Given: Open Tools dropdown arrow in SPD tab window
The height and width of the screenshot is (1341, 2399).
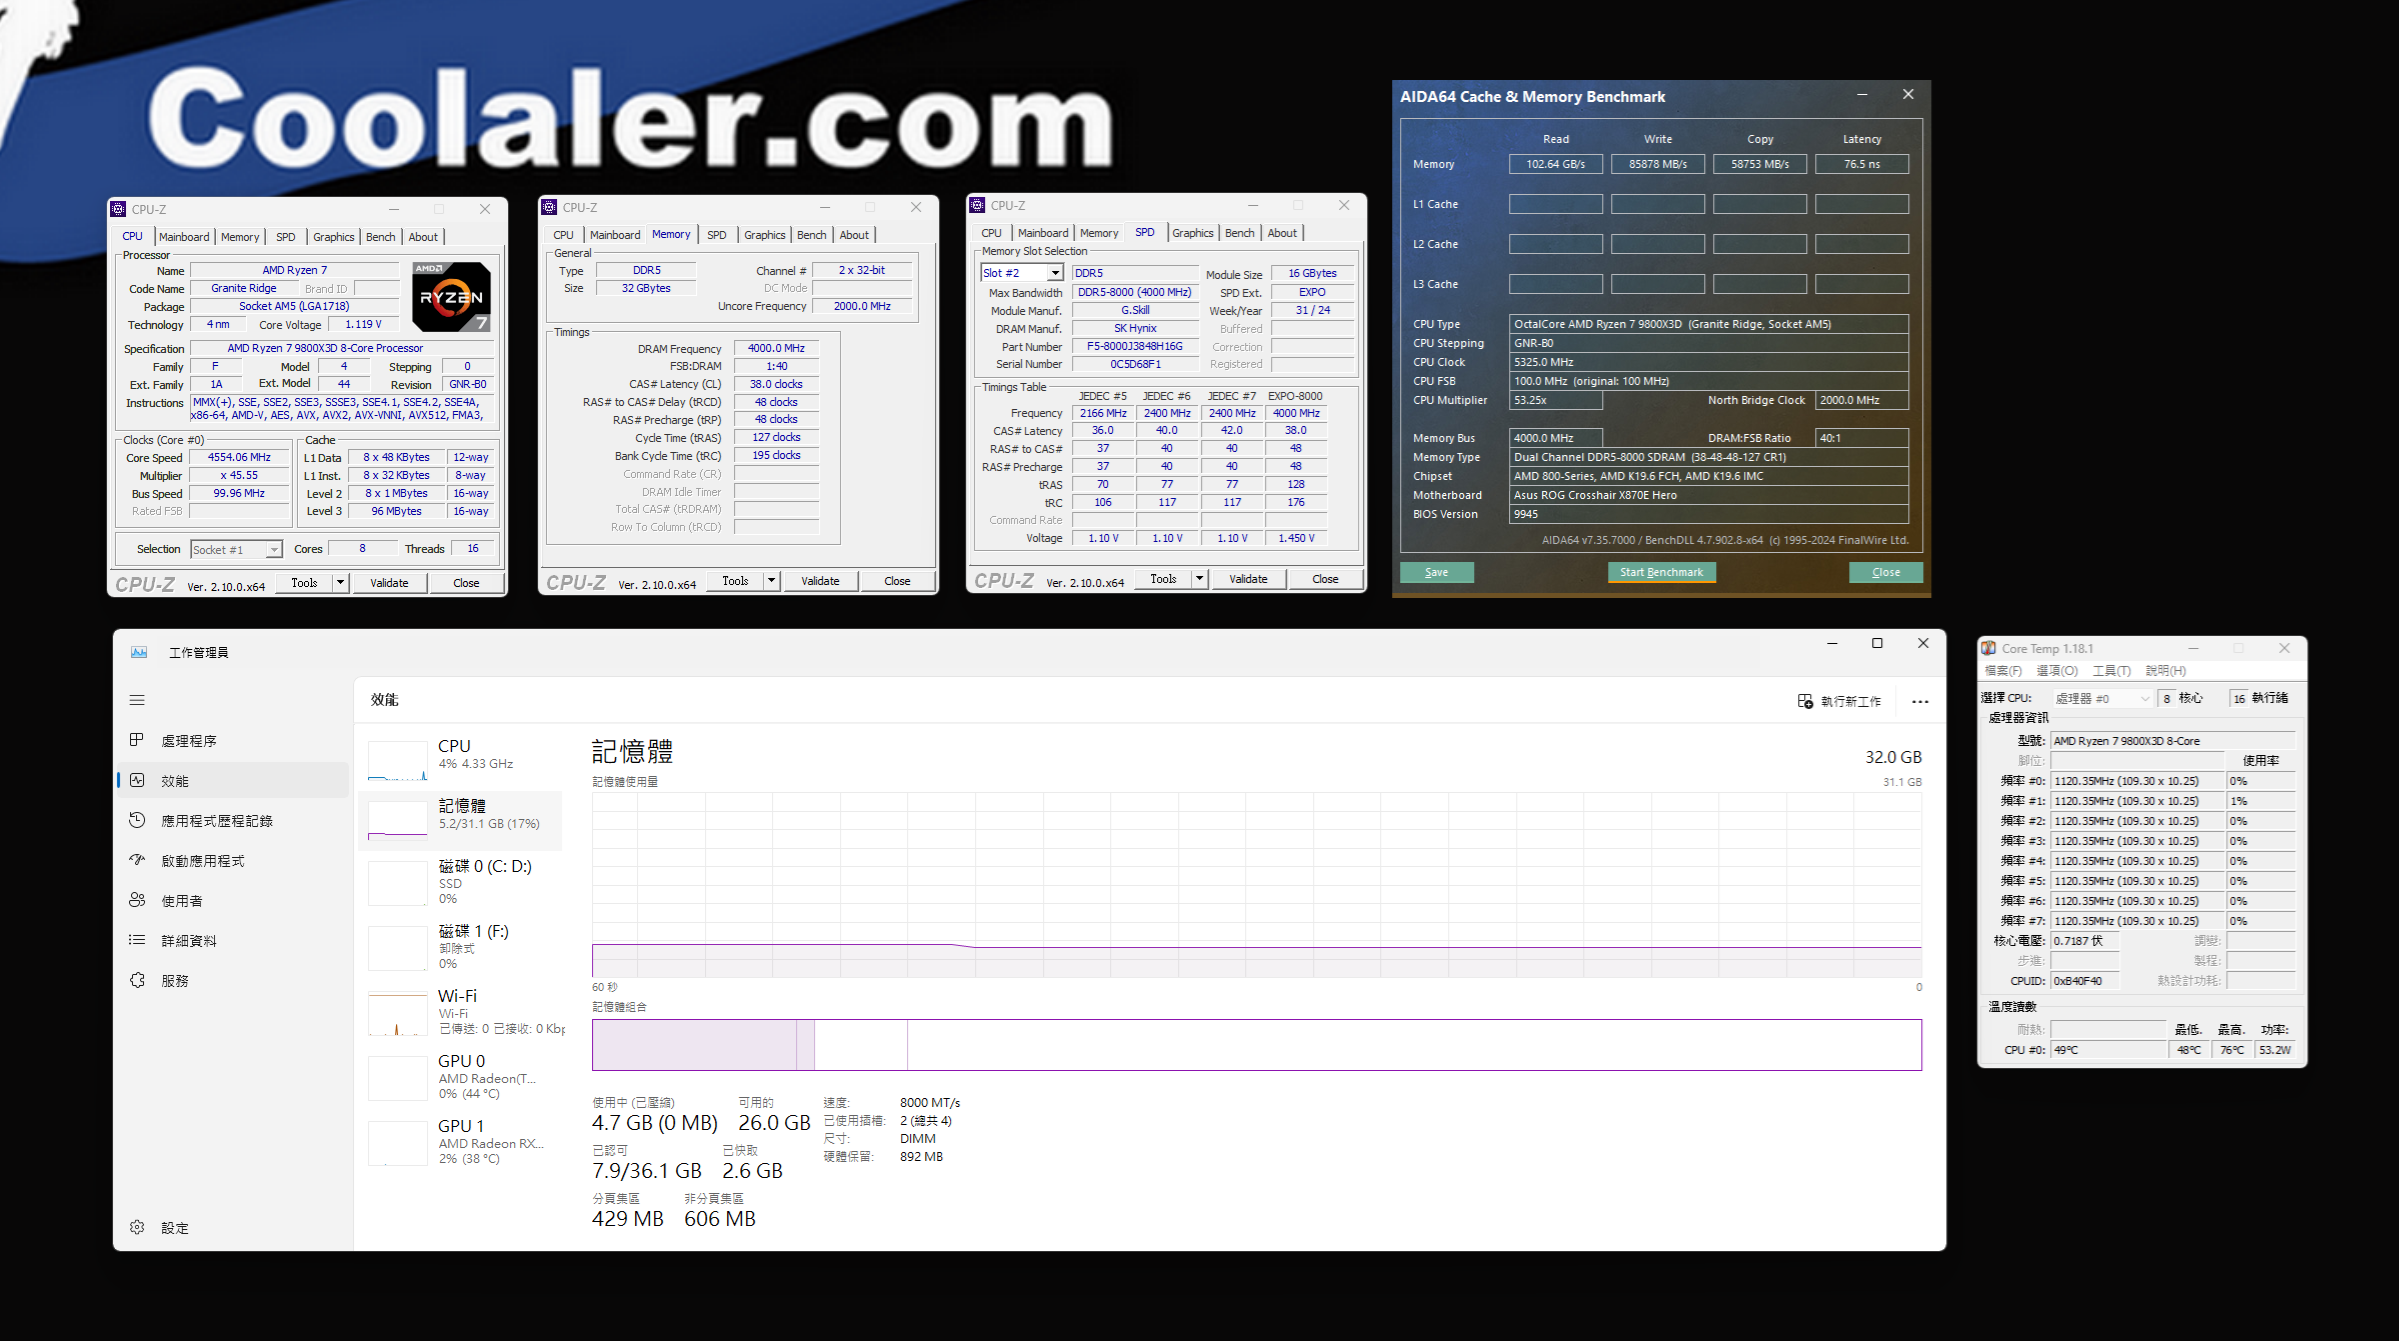Looking at the screenshot, I should (x=1199, y=578).
